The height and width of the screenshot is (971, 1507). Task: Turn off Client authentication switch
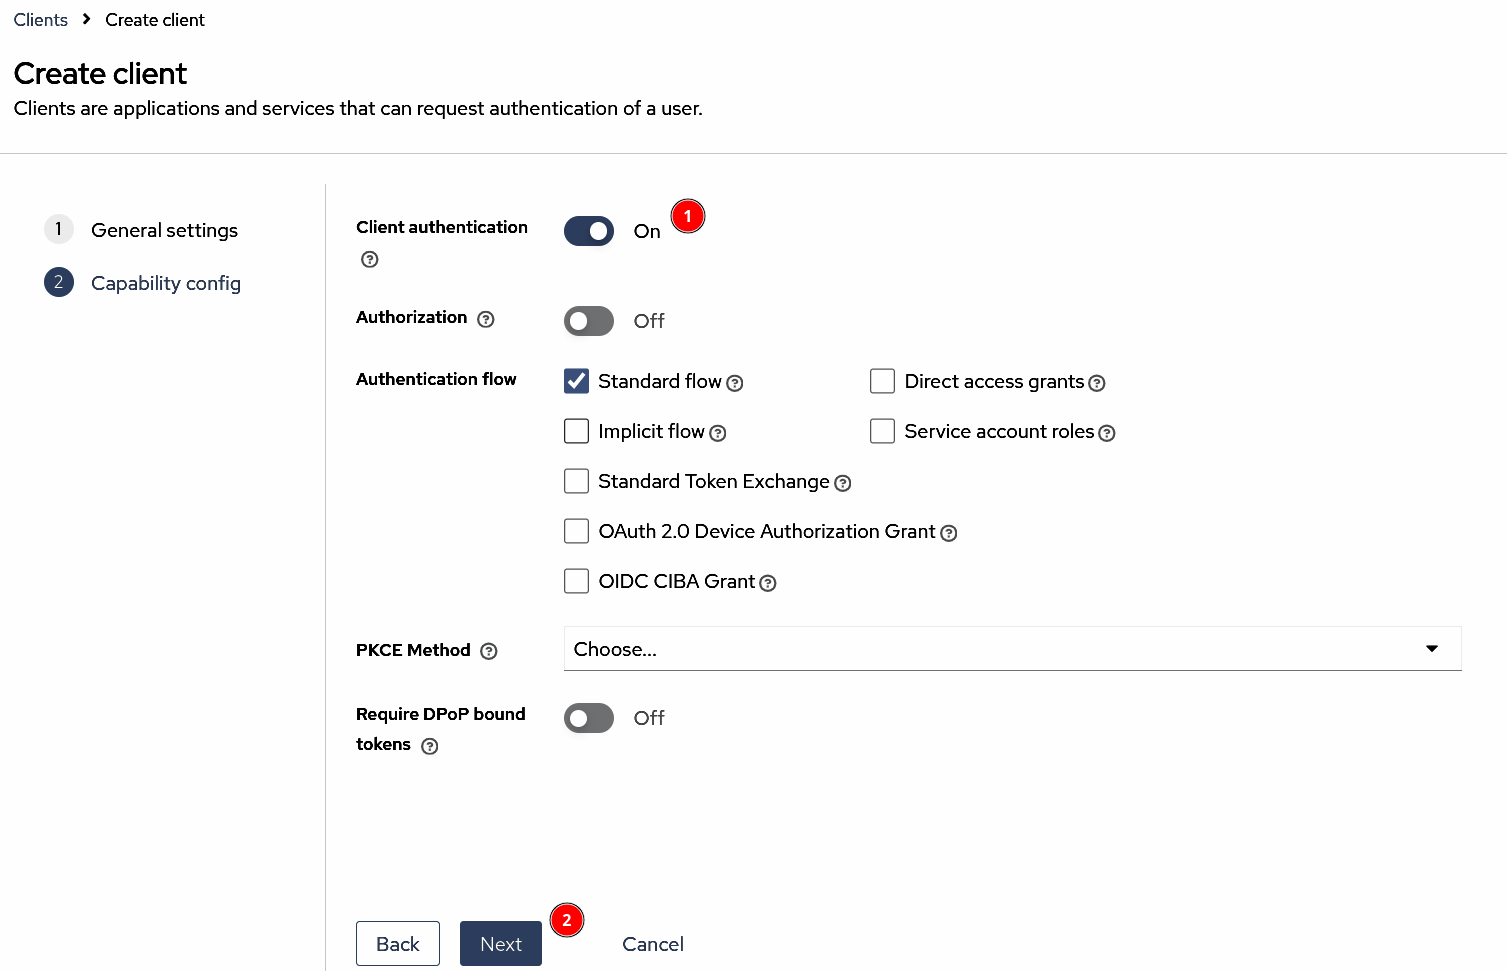coord(589,231)
